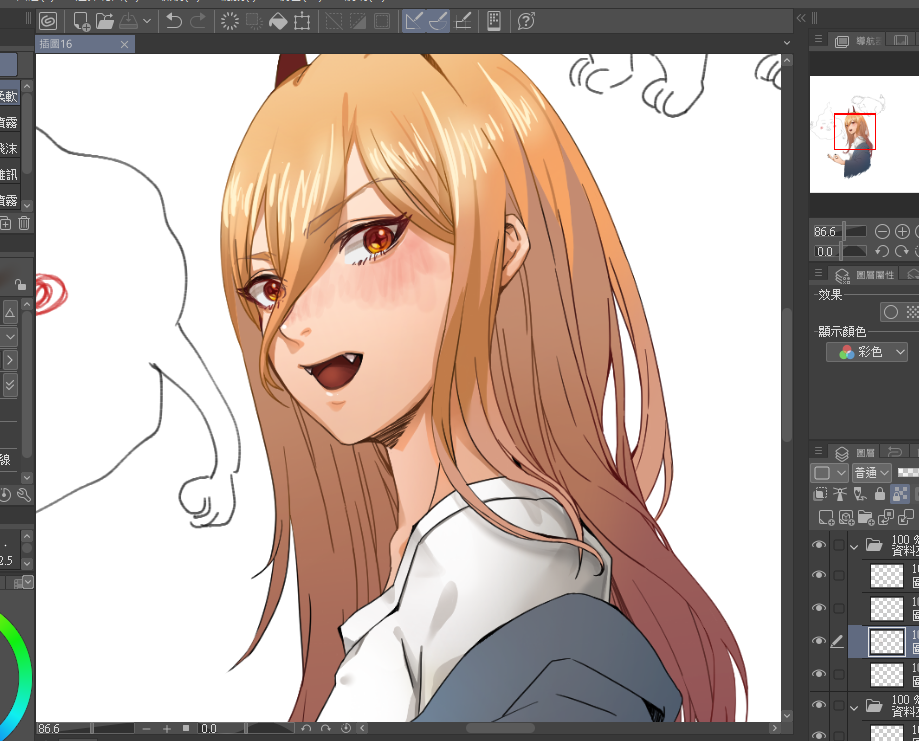Delete sub tool with trash icon
The image size is (919, 741).
pyautogui.click(x=24, y=223)
